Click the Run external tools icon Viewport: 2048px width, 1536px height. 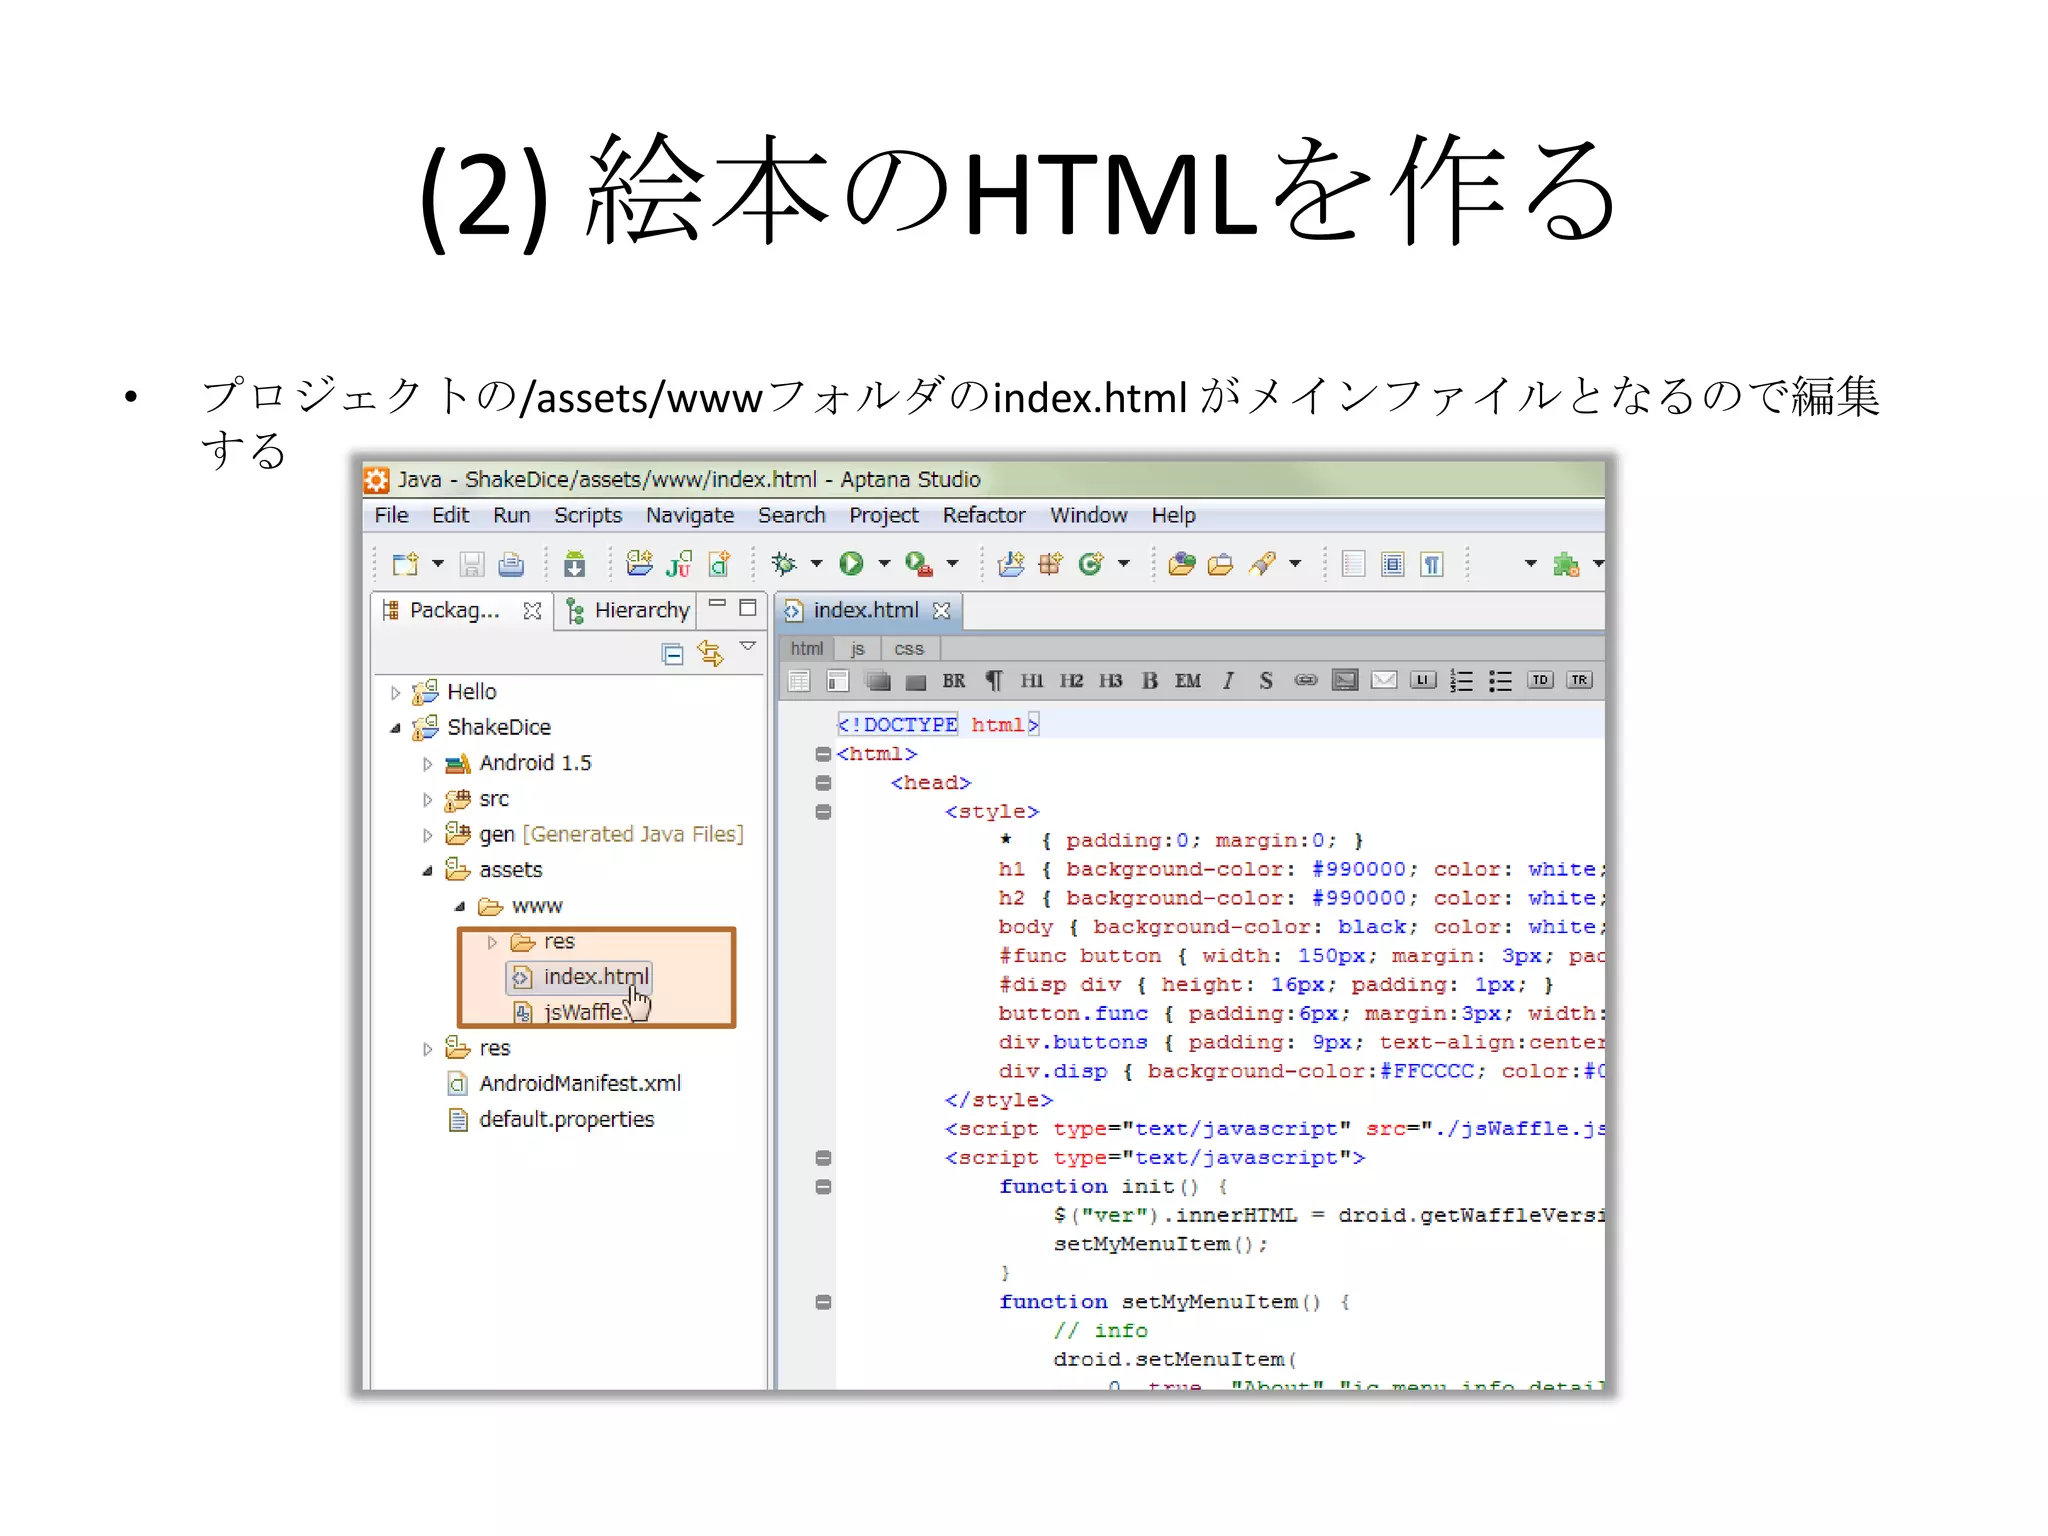tap(918, 564)
